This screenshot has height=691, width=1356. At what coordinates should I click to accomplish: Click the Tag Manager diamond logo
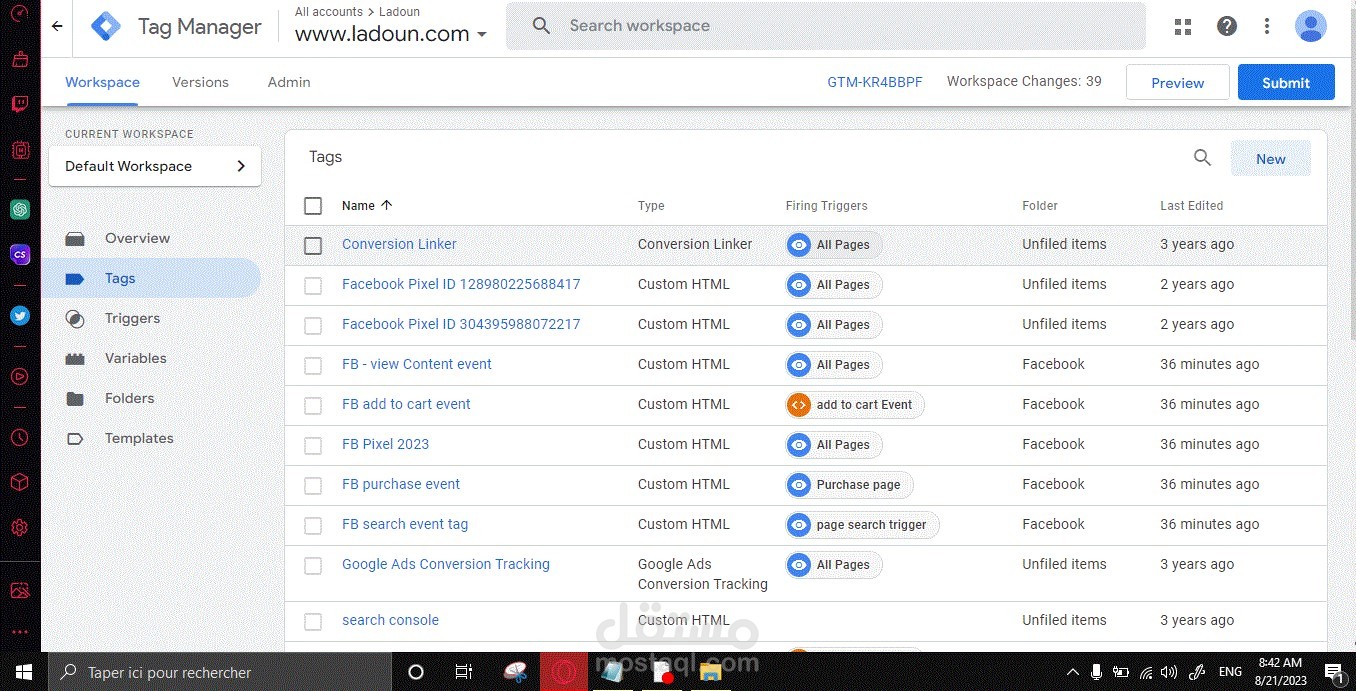[x=106, y=26]
